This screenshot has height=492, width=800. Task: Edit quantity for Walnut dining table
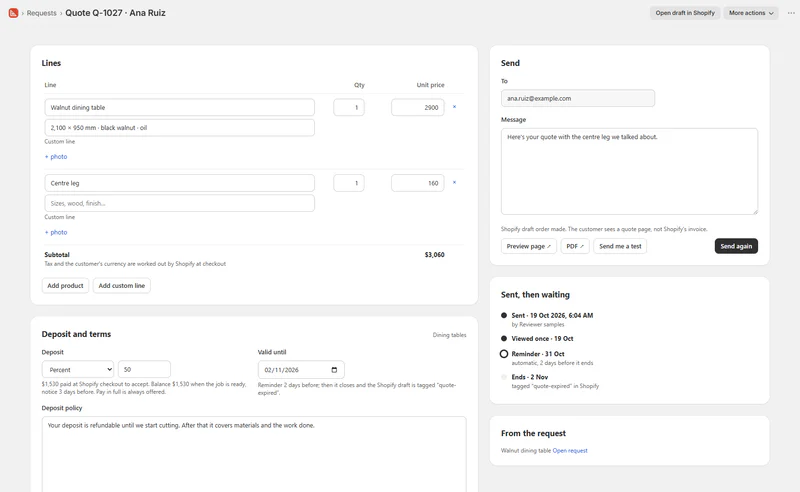(x=349, y=107)
